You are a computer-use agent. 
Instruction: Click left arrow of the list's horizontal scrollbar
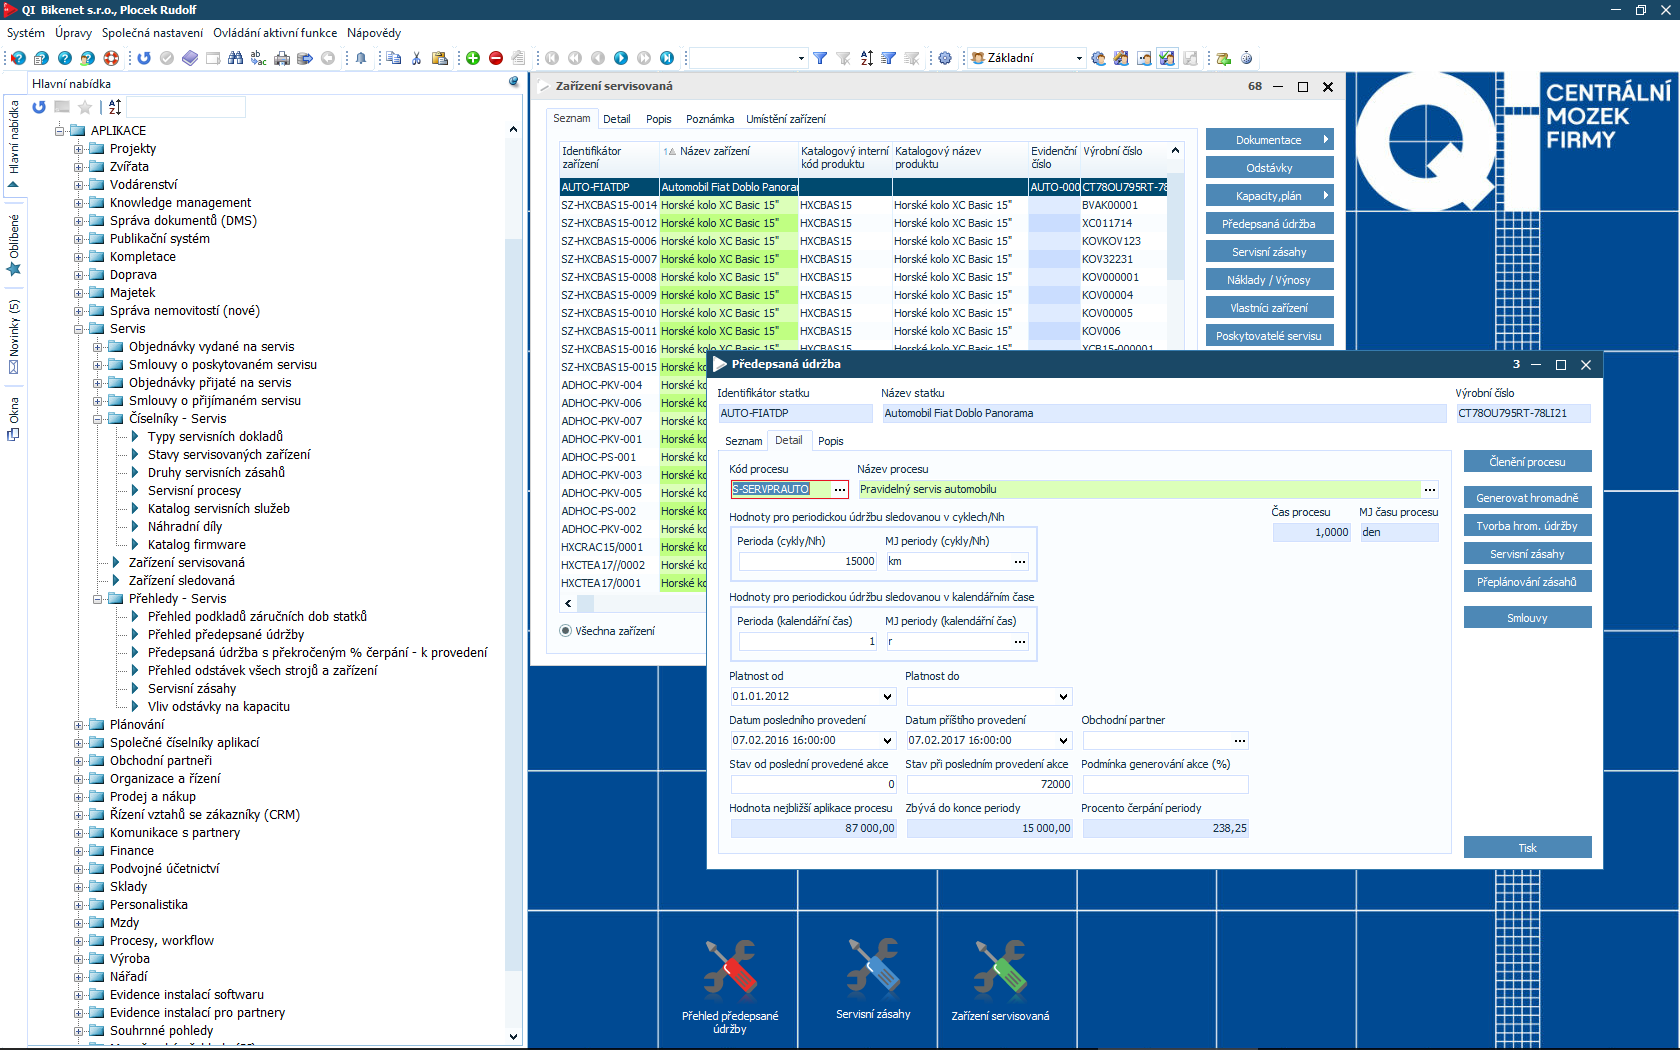point(569,603)
